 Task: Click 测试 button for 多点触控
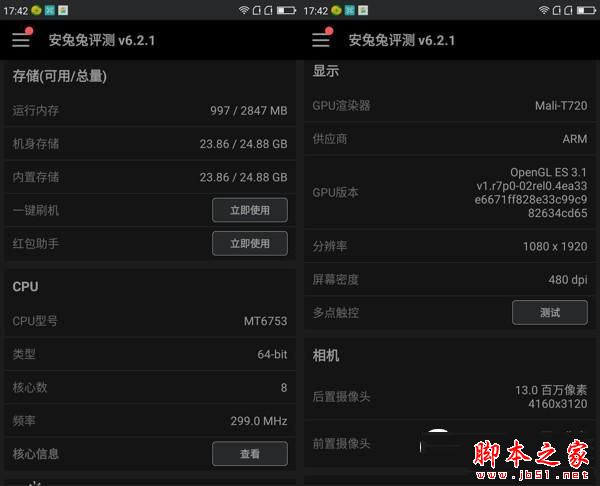coord(550,313)
